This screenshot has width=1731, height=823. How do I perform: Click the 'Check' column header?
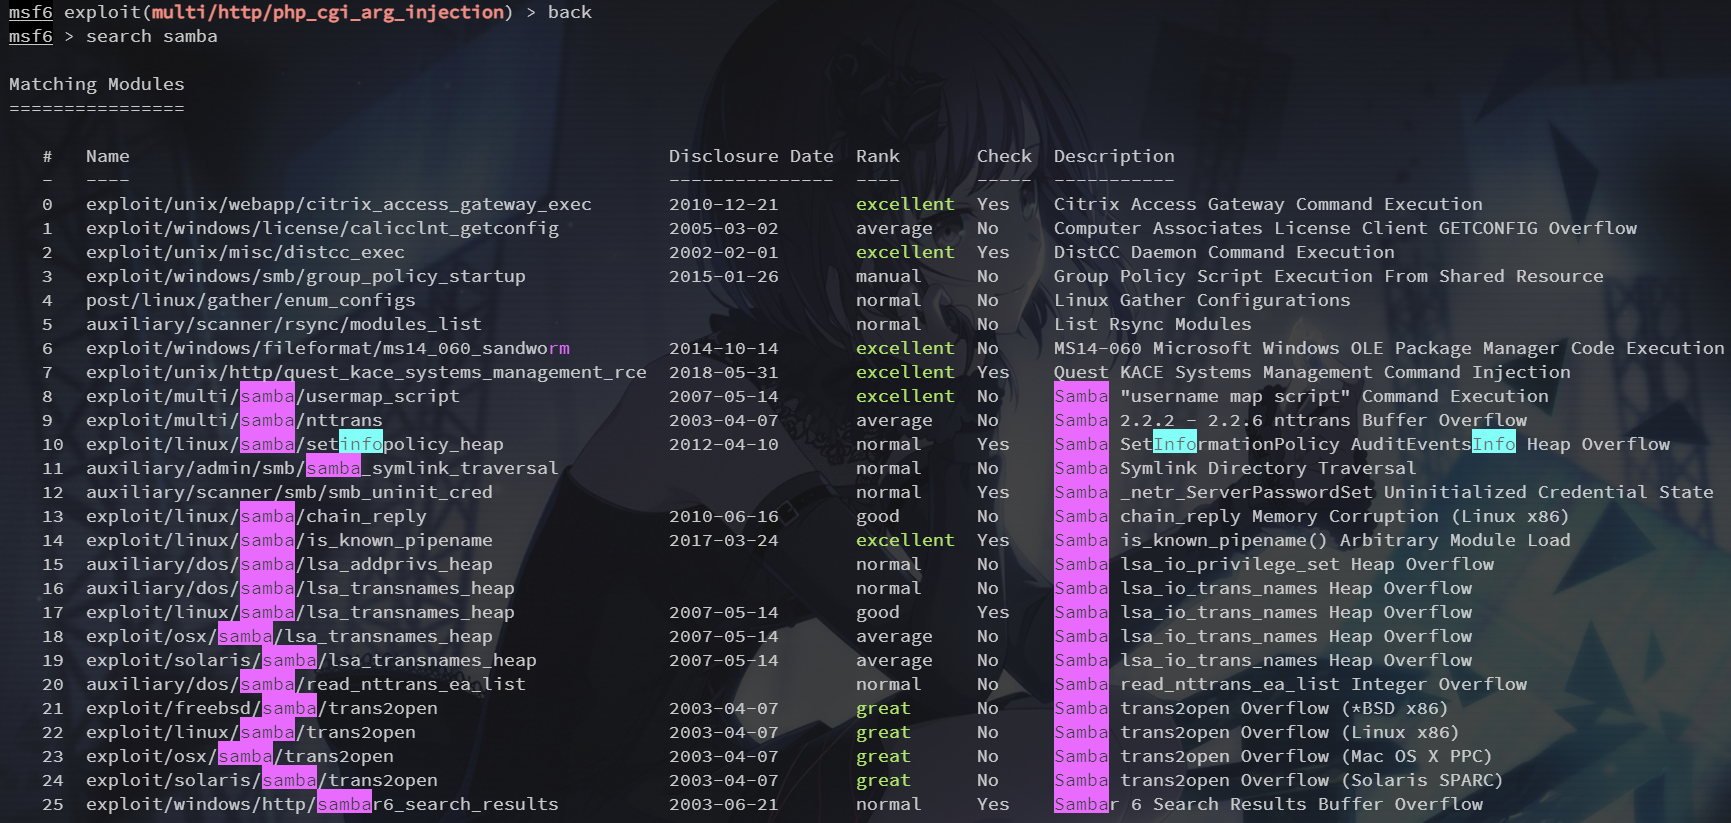coord(1004,156)
